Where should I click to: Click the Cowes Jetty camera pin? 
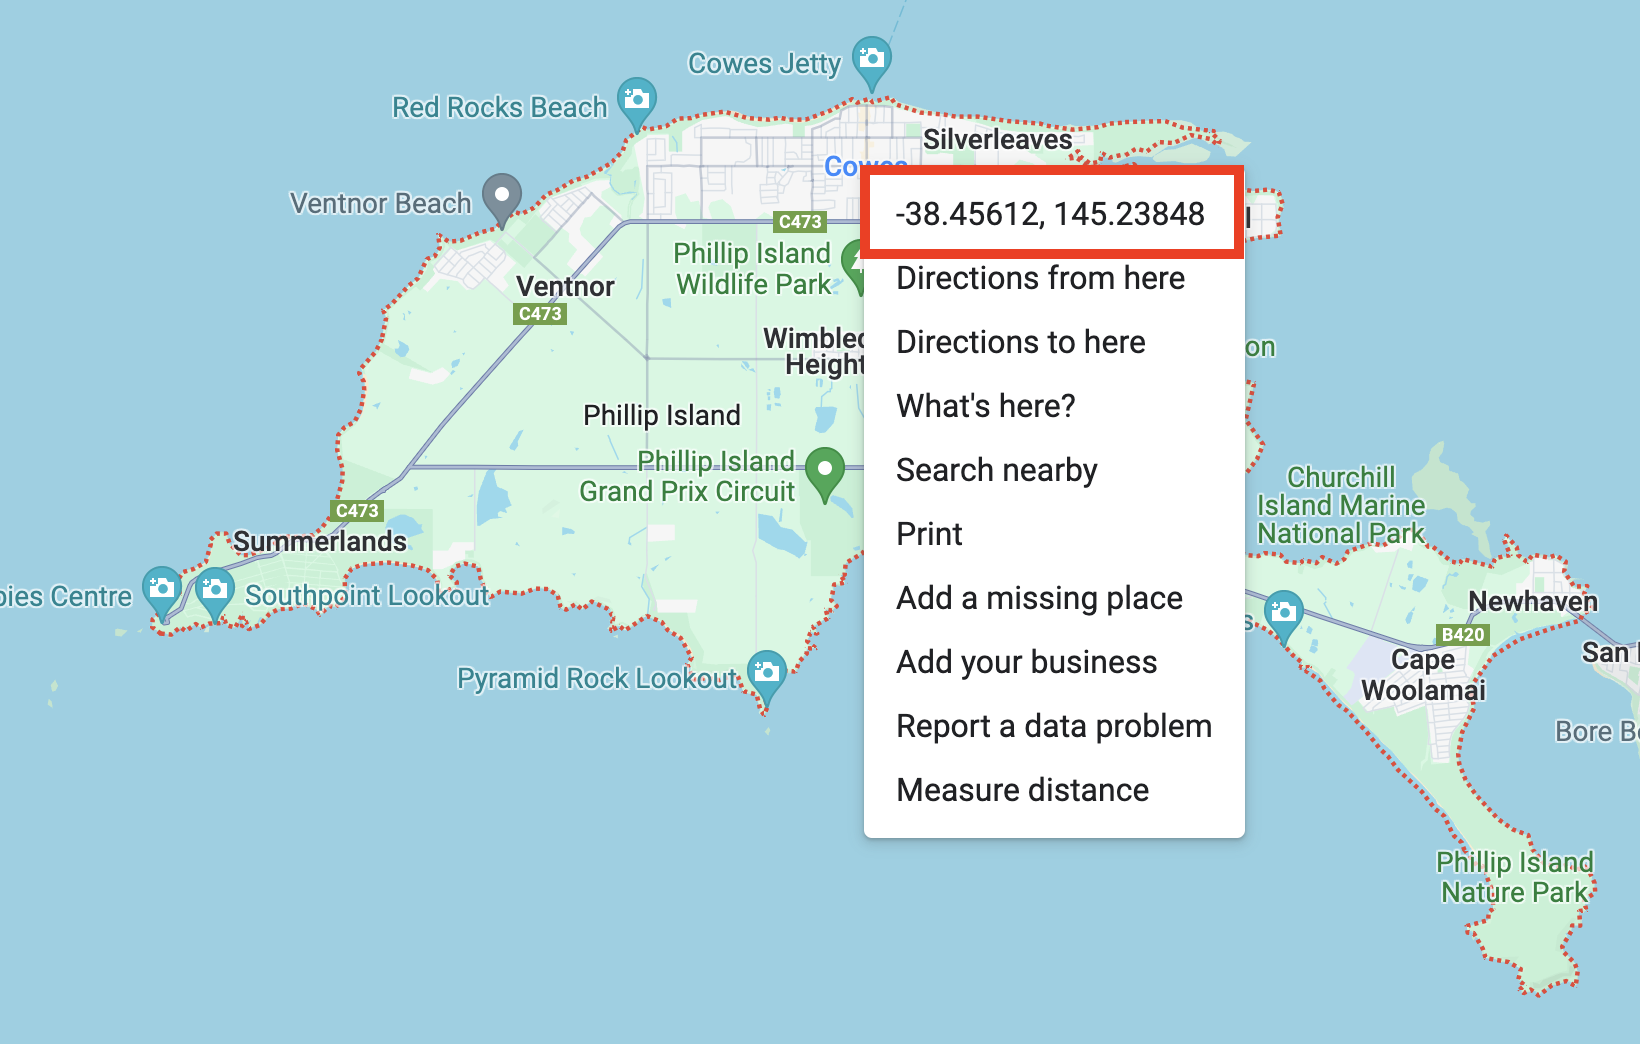pos(871,61)
